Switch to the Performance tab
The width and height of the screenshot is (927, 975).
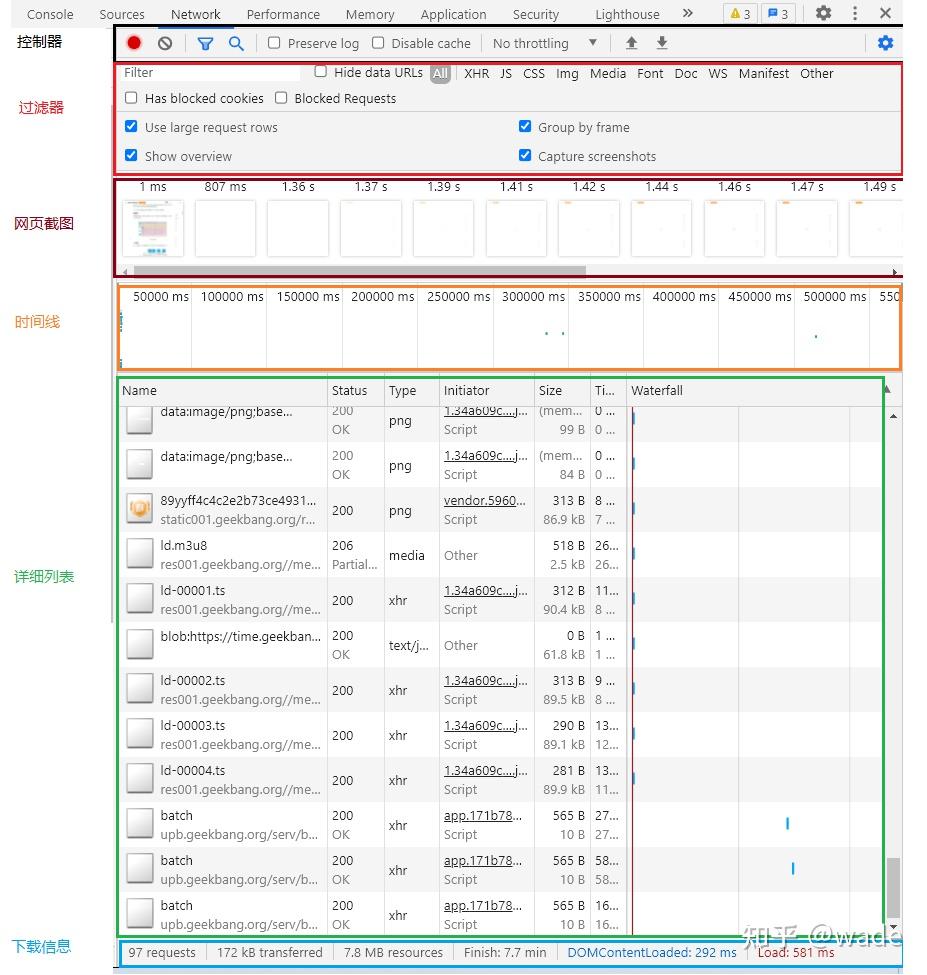[x=282, y=14]
